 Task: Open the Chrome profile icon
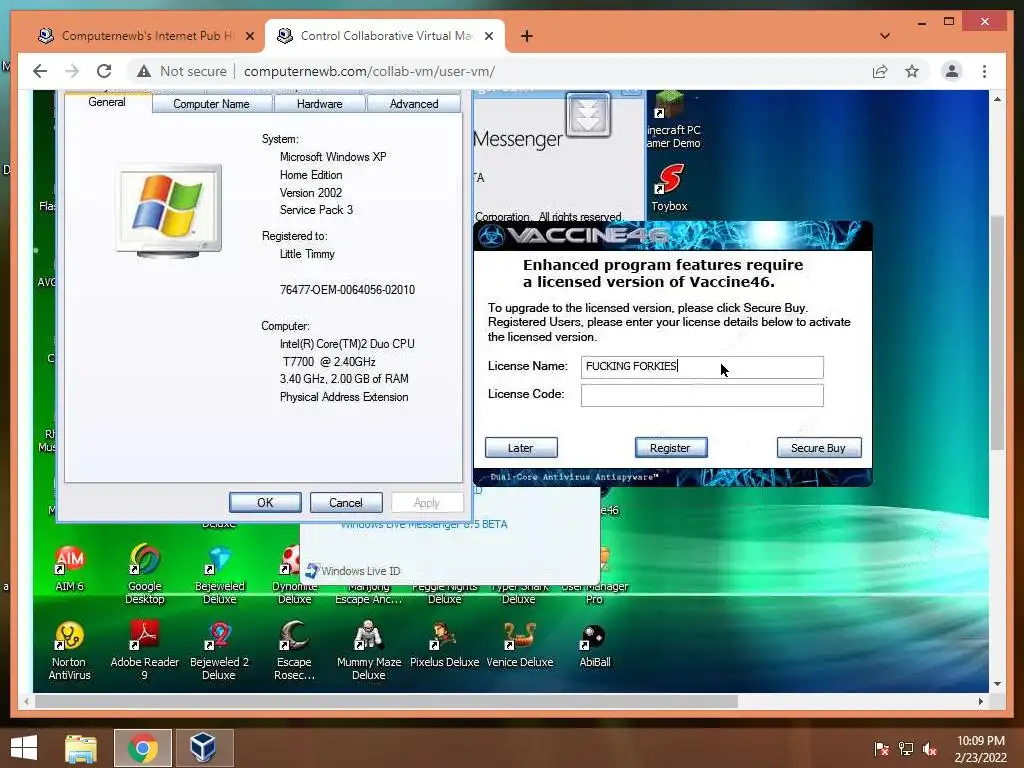tap(952, 71)
